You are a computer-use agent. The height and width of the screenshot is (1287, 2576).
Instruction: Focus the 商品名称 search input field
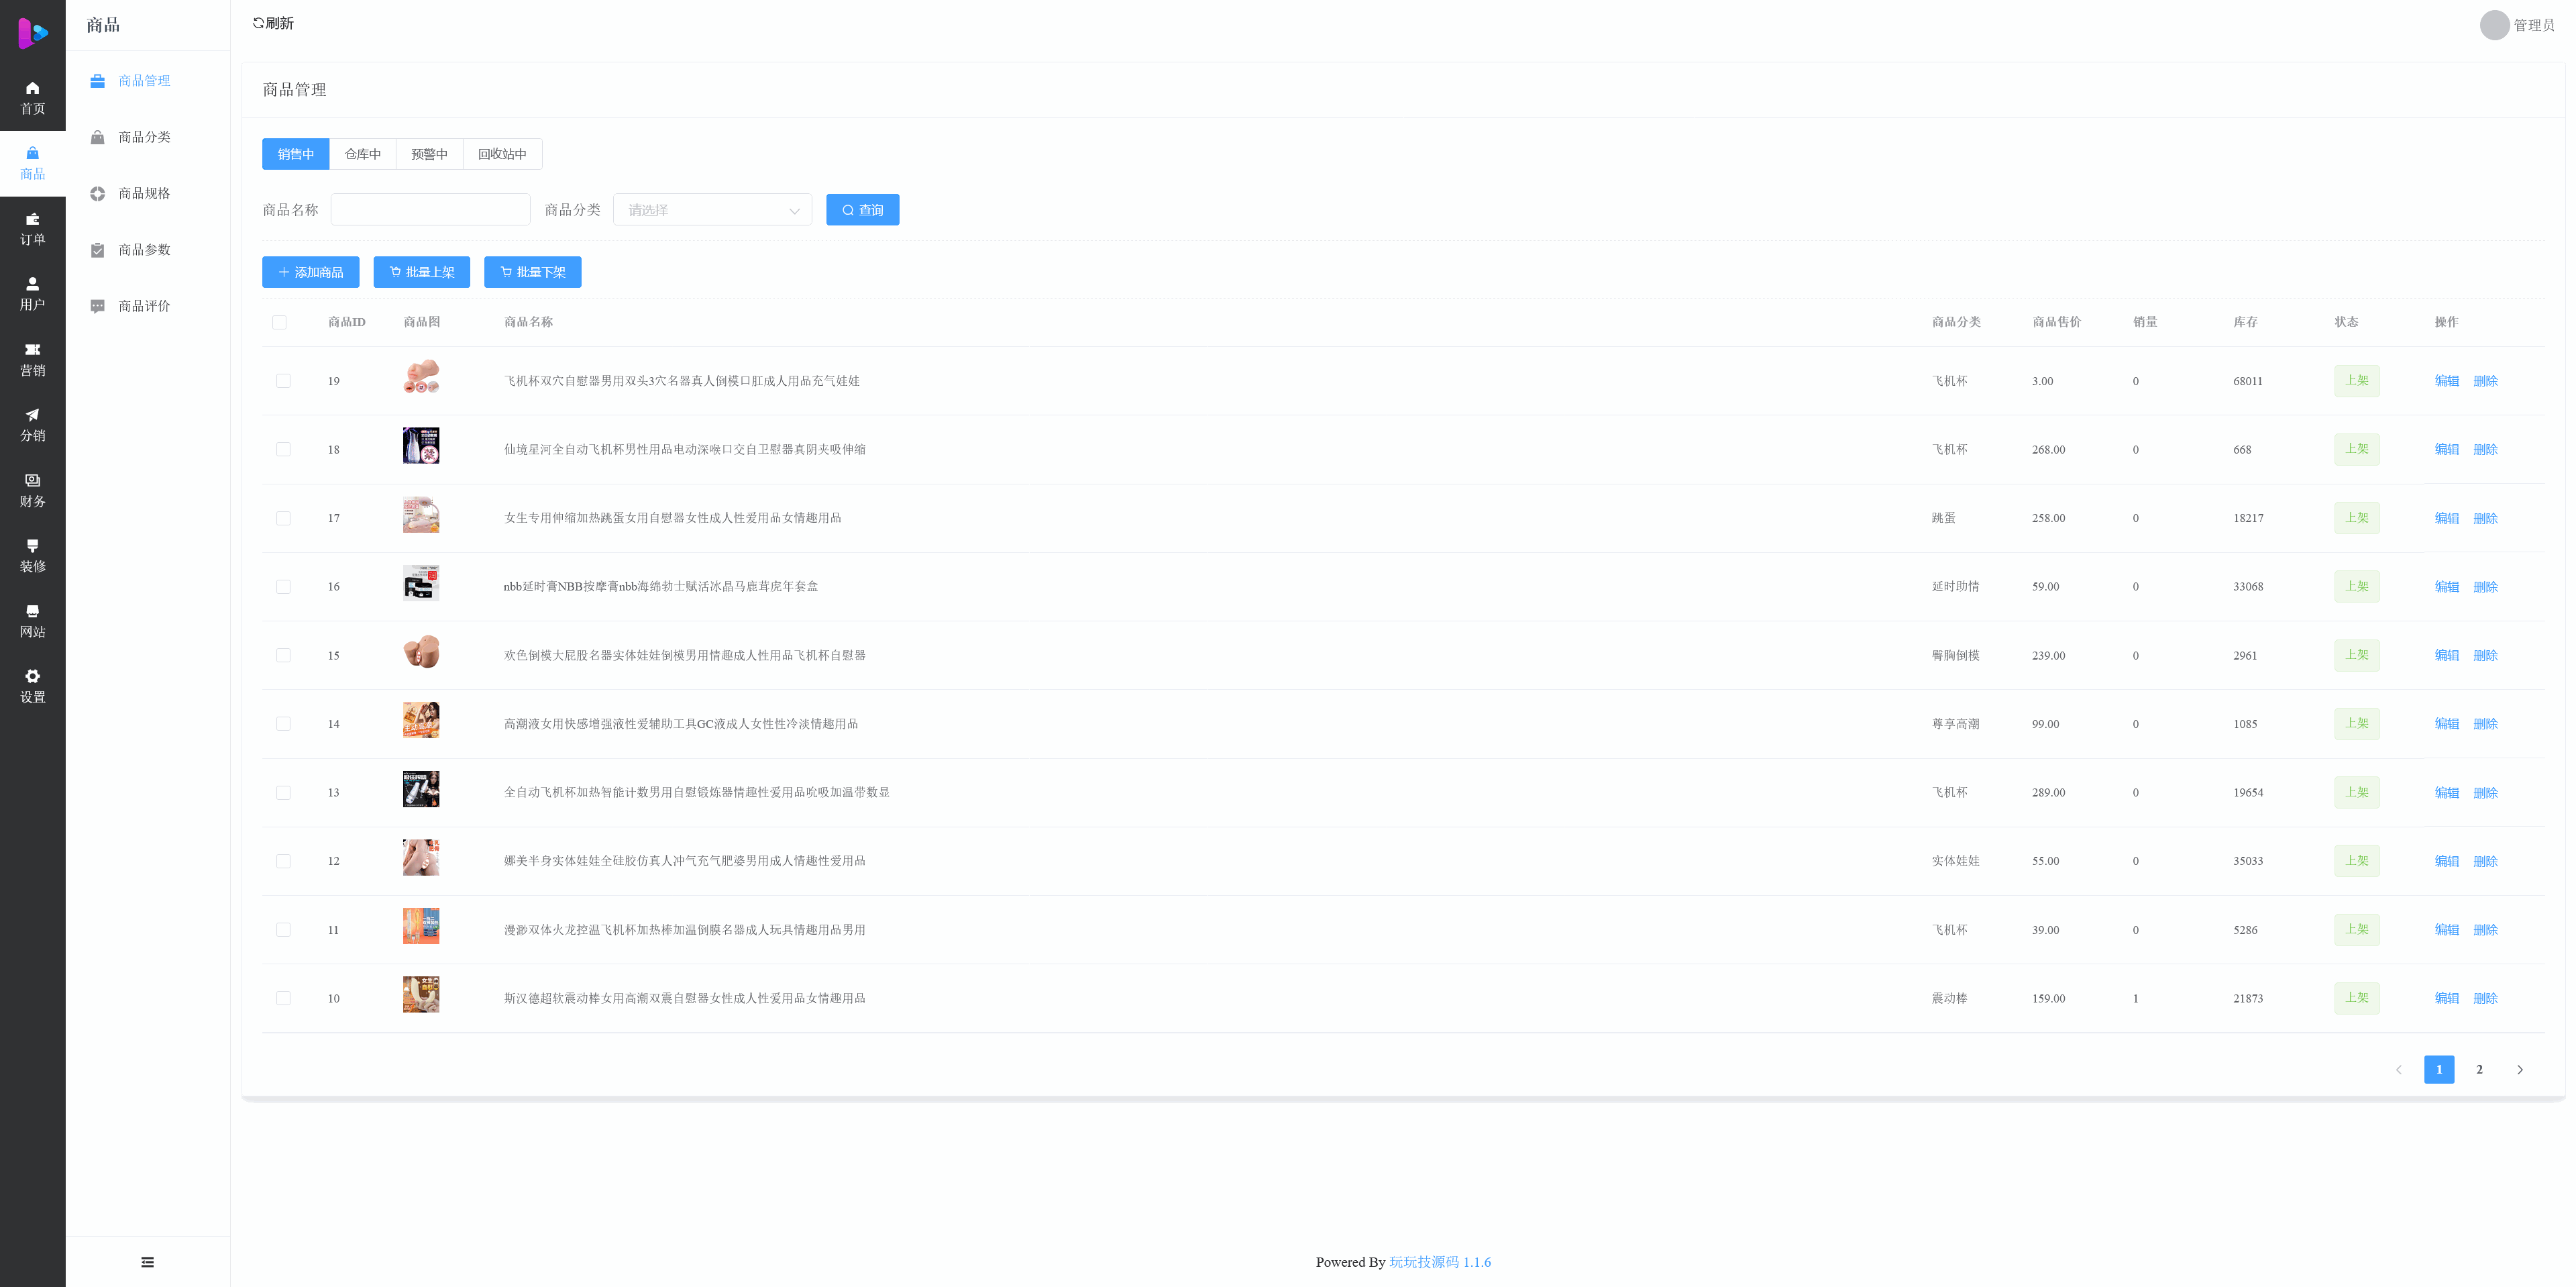pyautogui.click(x=430, y=210)
